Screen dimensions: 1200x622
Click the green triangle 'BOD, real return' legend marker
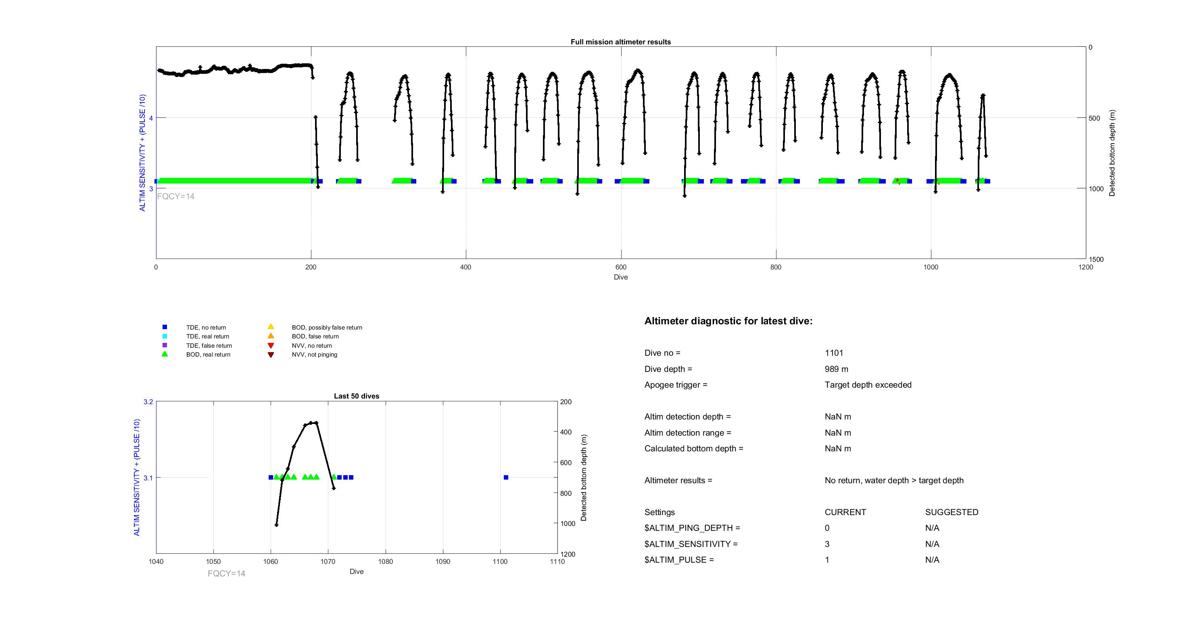pos(164,354)
